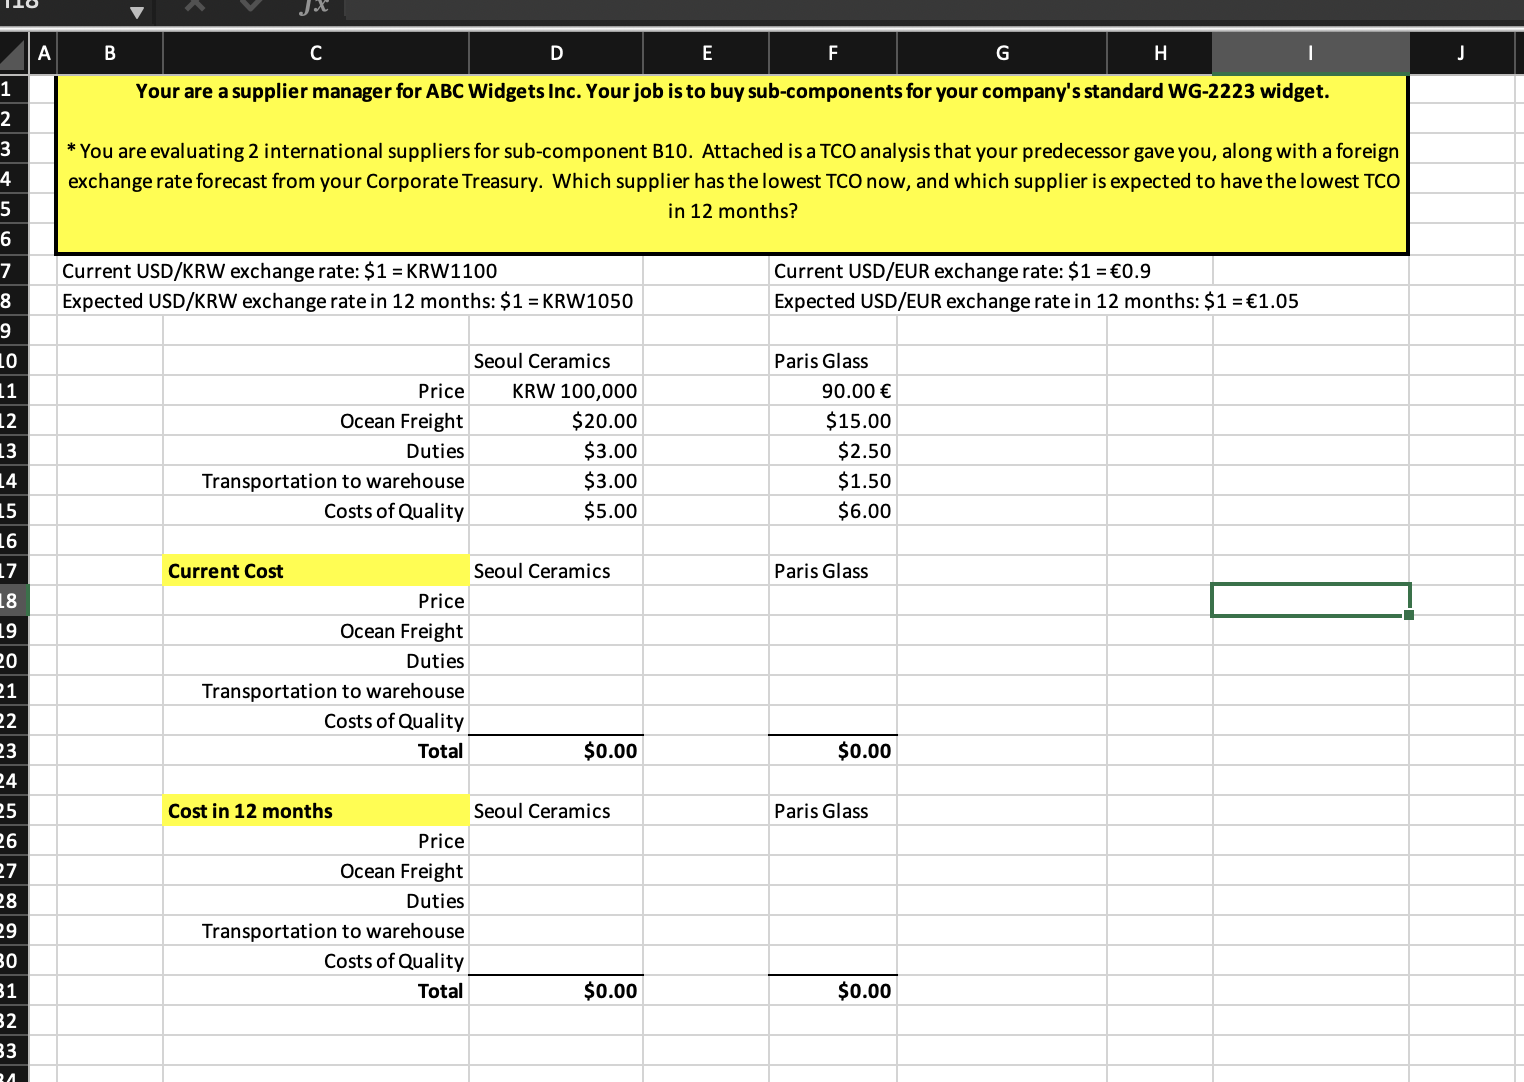This screenshot has width=1524, height=1082.
Task: Select the '90.00 €' price cell
Action: pos(833,391)
